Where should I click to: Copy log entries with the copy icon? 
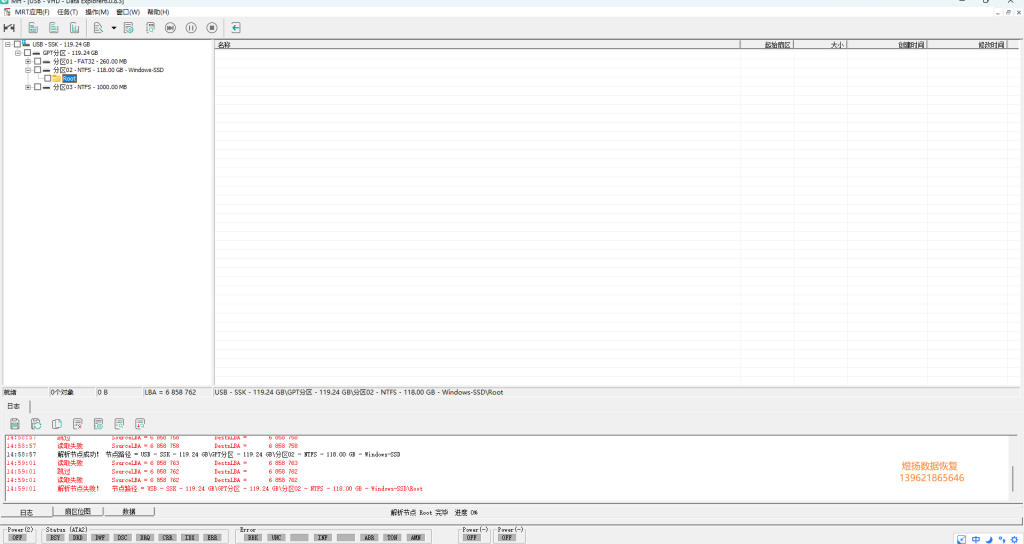[x=57, y=424]
